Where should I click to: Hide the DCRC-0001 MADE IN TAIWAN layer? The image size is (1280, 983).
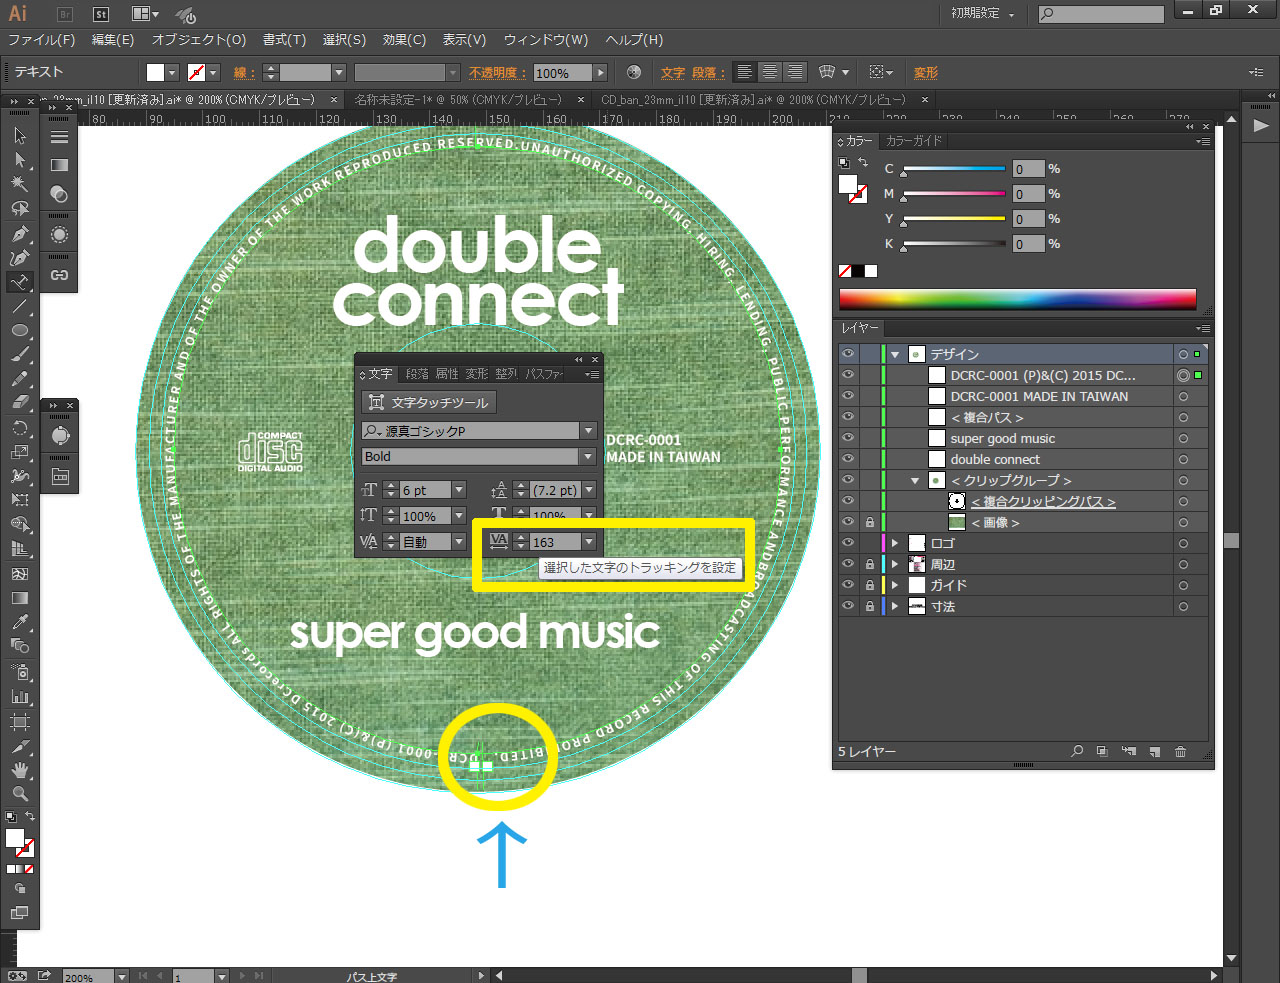point(848,396)
